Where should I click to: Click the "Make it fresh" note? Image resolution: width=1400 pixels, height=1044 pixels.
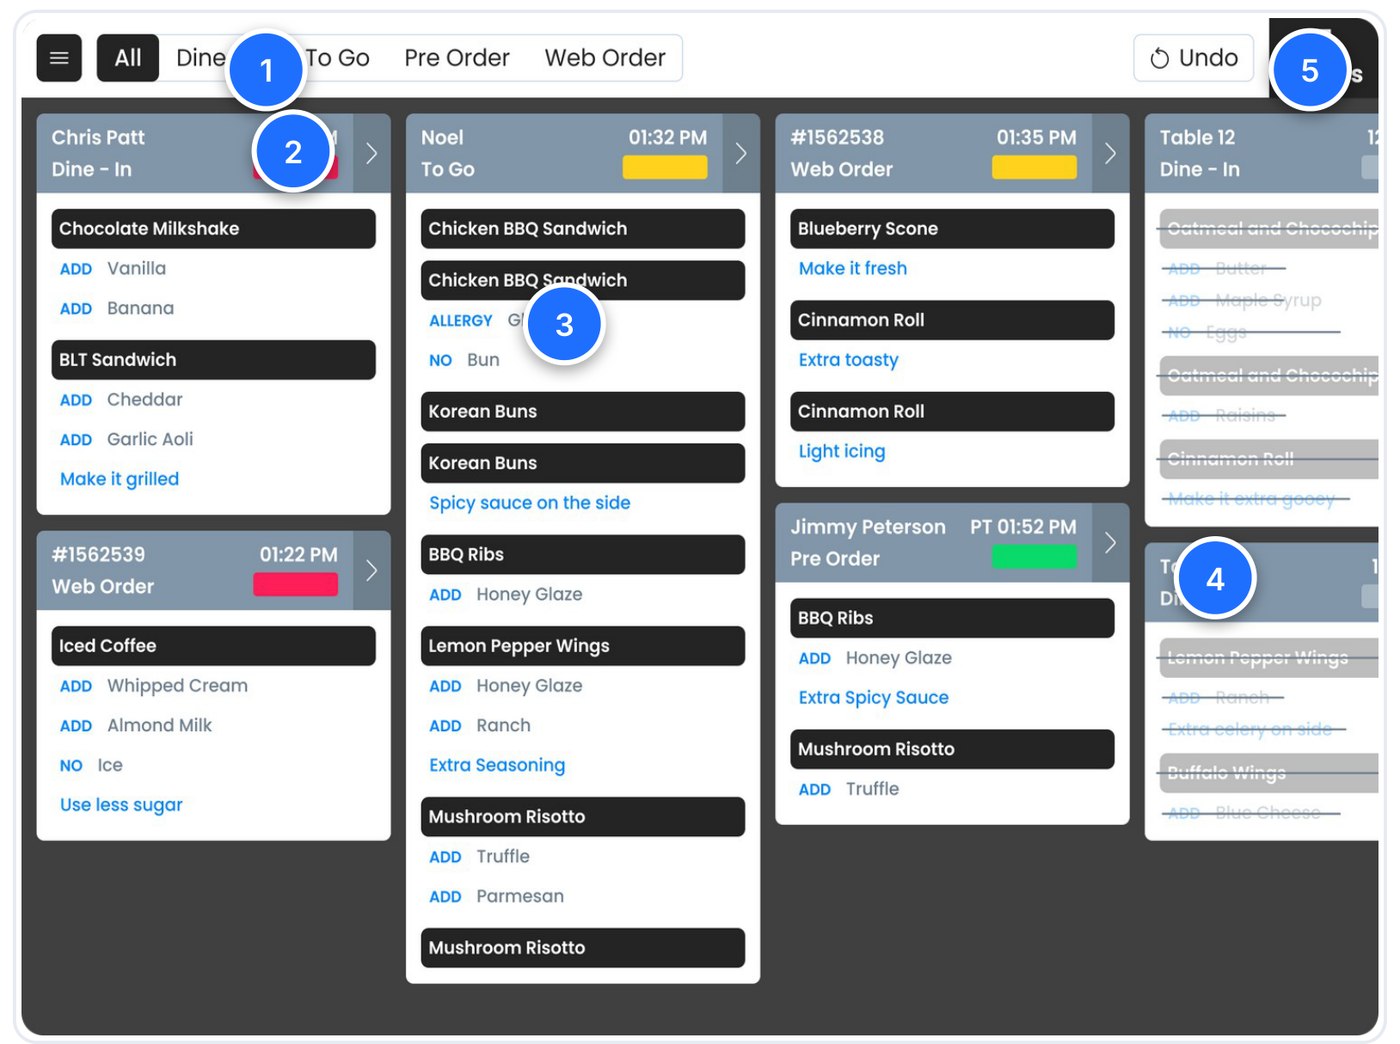(853, 268)
